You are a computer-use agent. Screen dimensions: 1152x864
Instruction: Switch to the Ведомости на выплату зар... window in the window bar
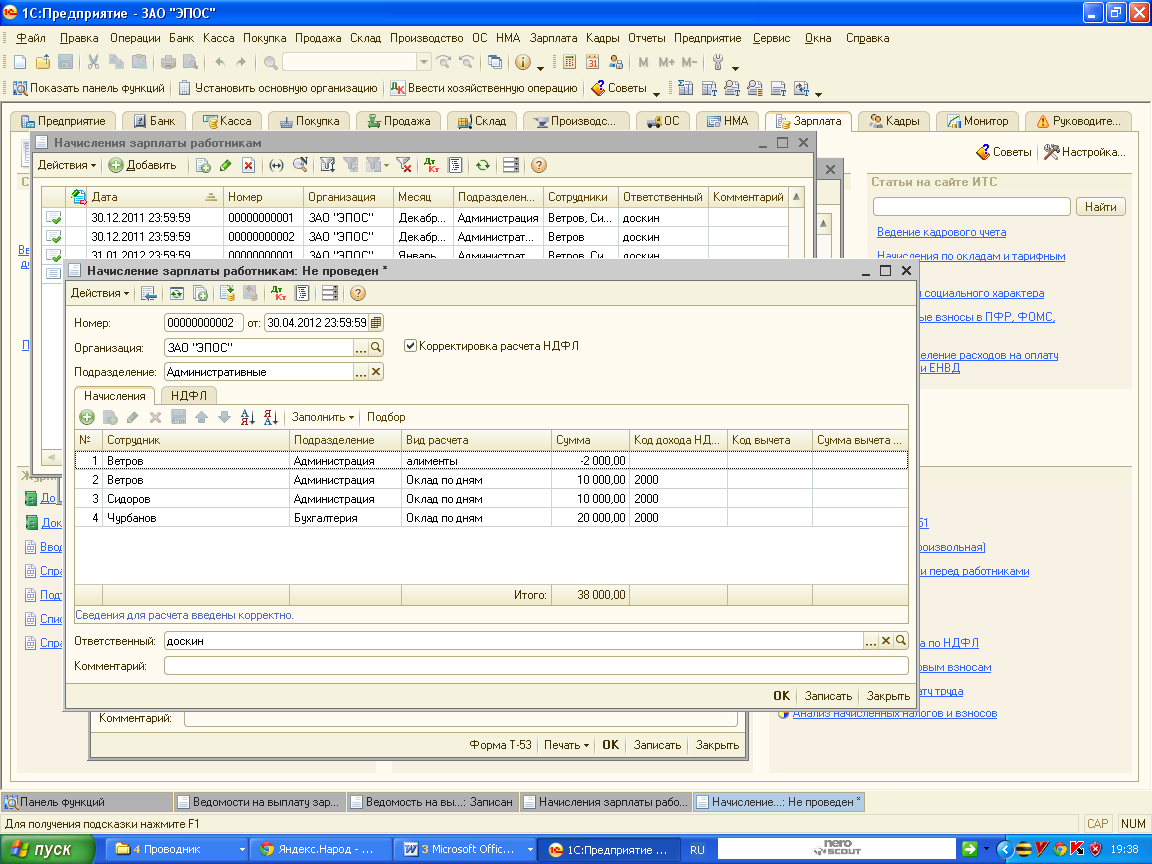point(259,802)
